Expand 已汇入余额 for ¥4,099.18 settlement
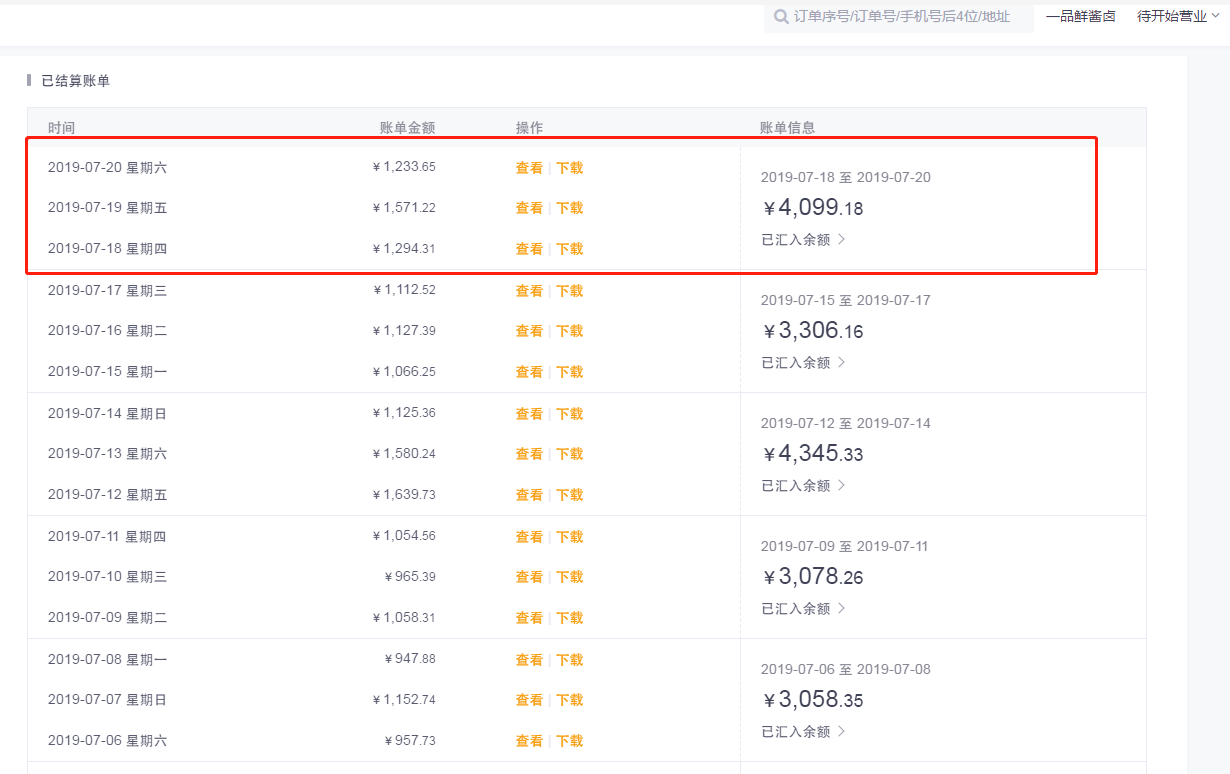Screen dimensions: 1230x774 [804, 240]
